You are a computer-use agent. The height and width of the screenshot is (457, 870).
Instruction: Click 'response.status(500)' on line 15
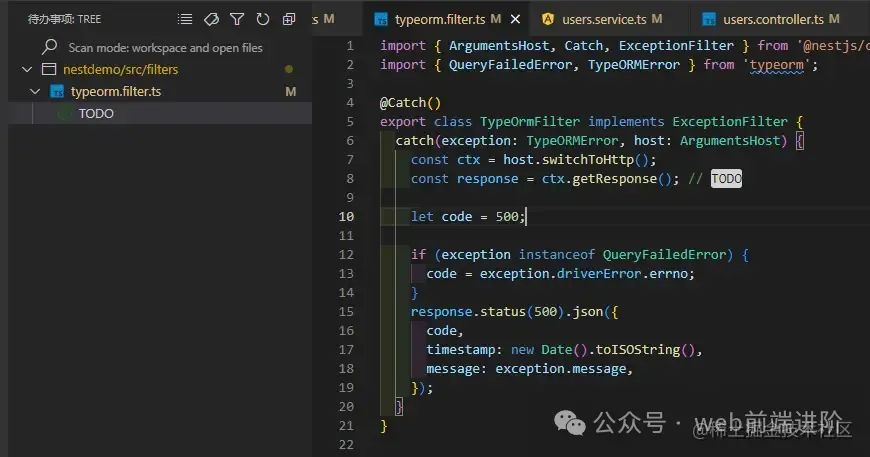(x=487, y=312)
